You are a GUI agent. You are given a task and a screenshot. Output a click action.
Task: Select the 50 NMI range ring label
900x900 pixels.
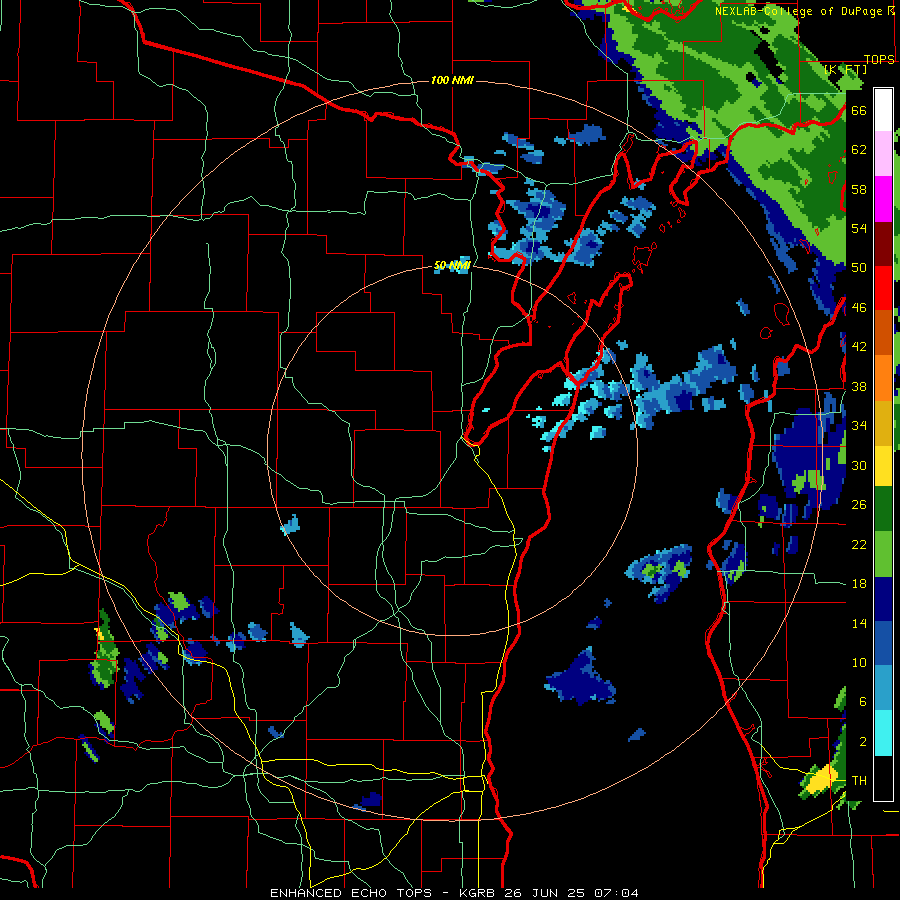pyautogui.click(x=452, y=265)
